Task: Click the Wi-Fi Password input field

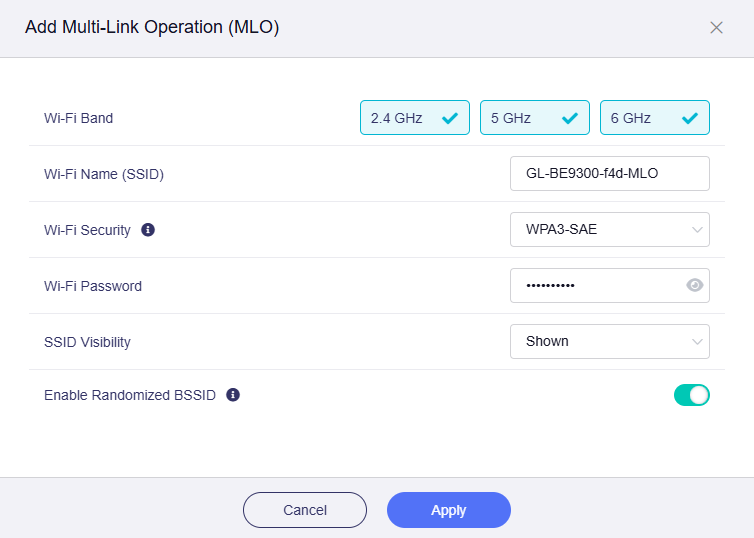Action: (610, 286)
